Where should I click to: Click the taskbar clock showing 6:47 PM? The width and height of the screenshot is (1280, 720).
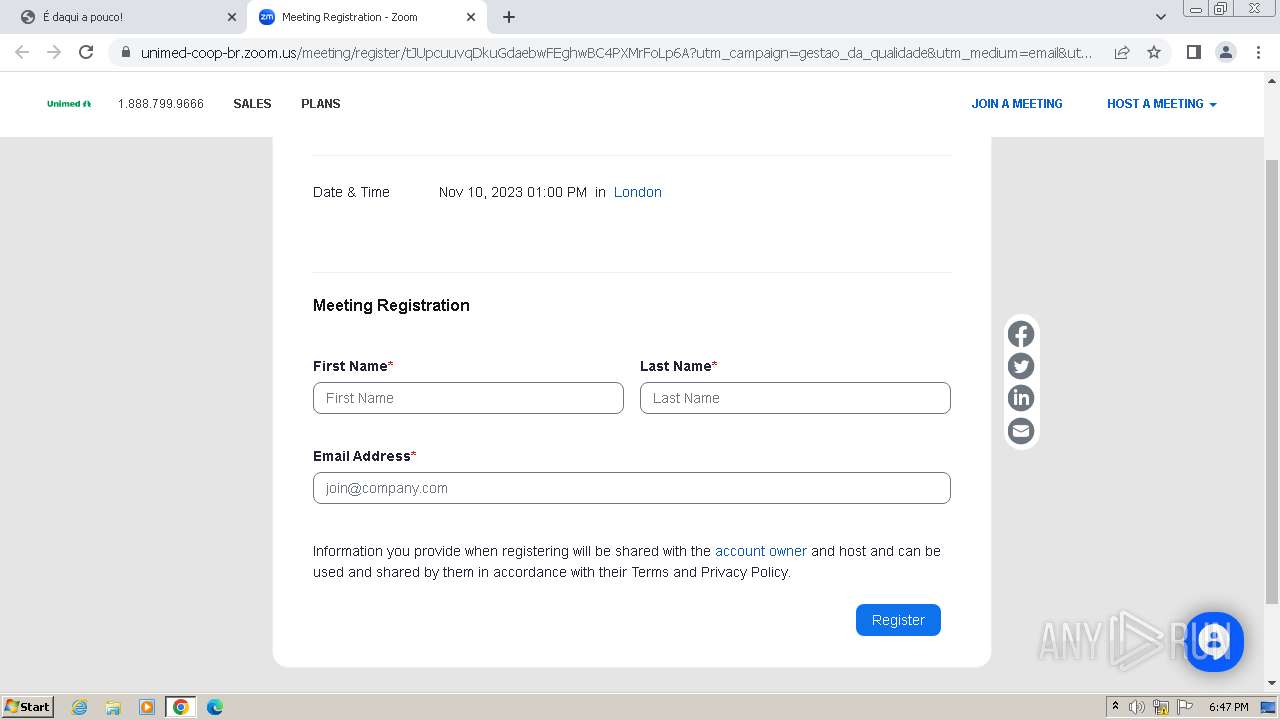1228,707
